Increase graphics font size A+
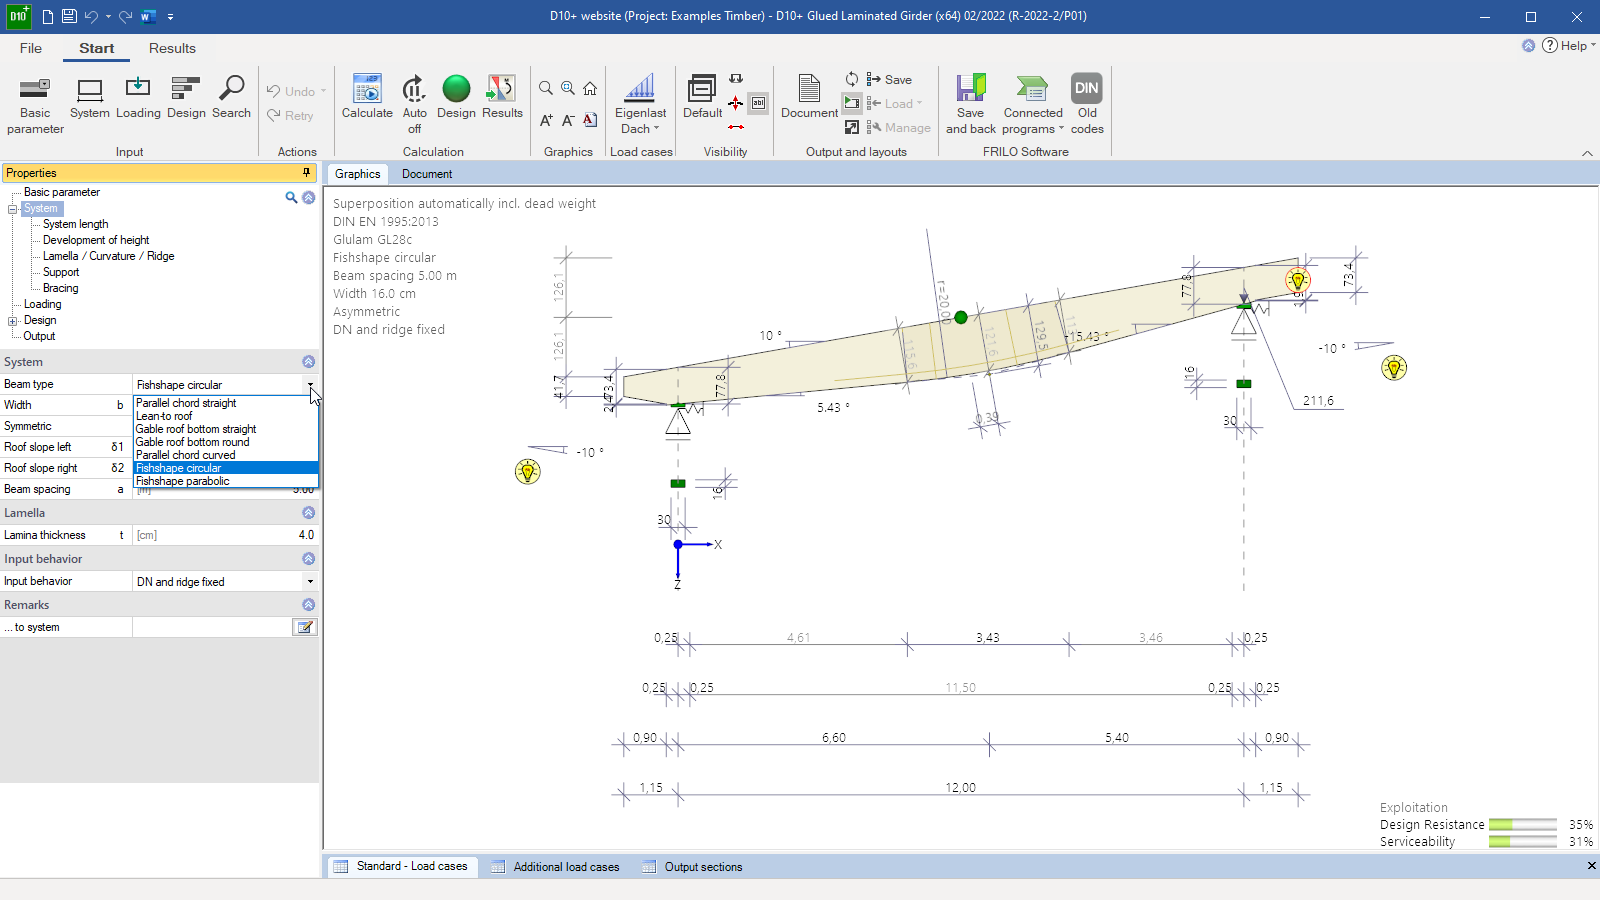The image size is (1600, 900). (x=546, y=120)
